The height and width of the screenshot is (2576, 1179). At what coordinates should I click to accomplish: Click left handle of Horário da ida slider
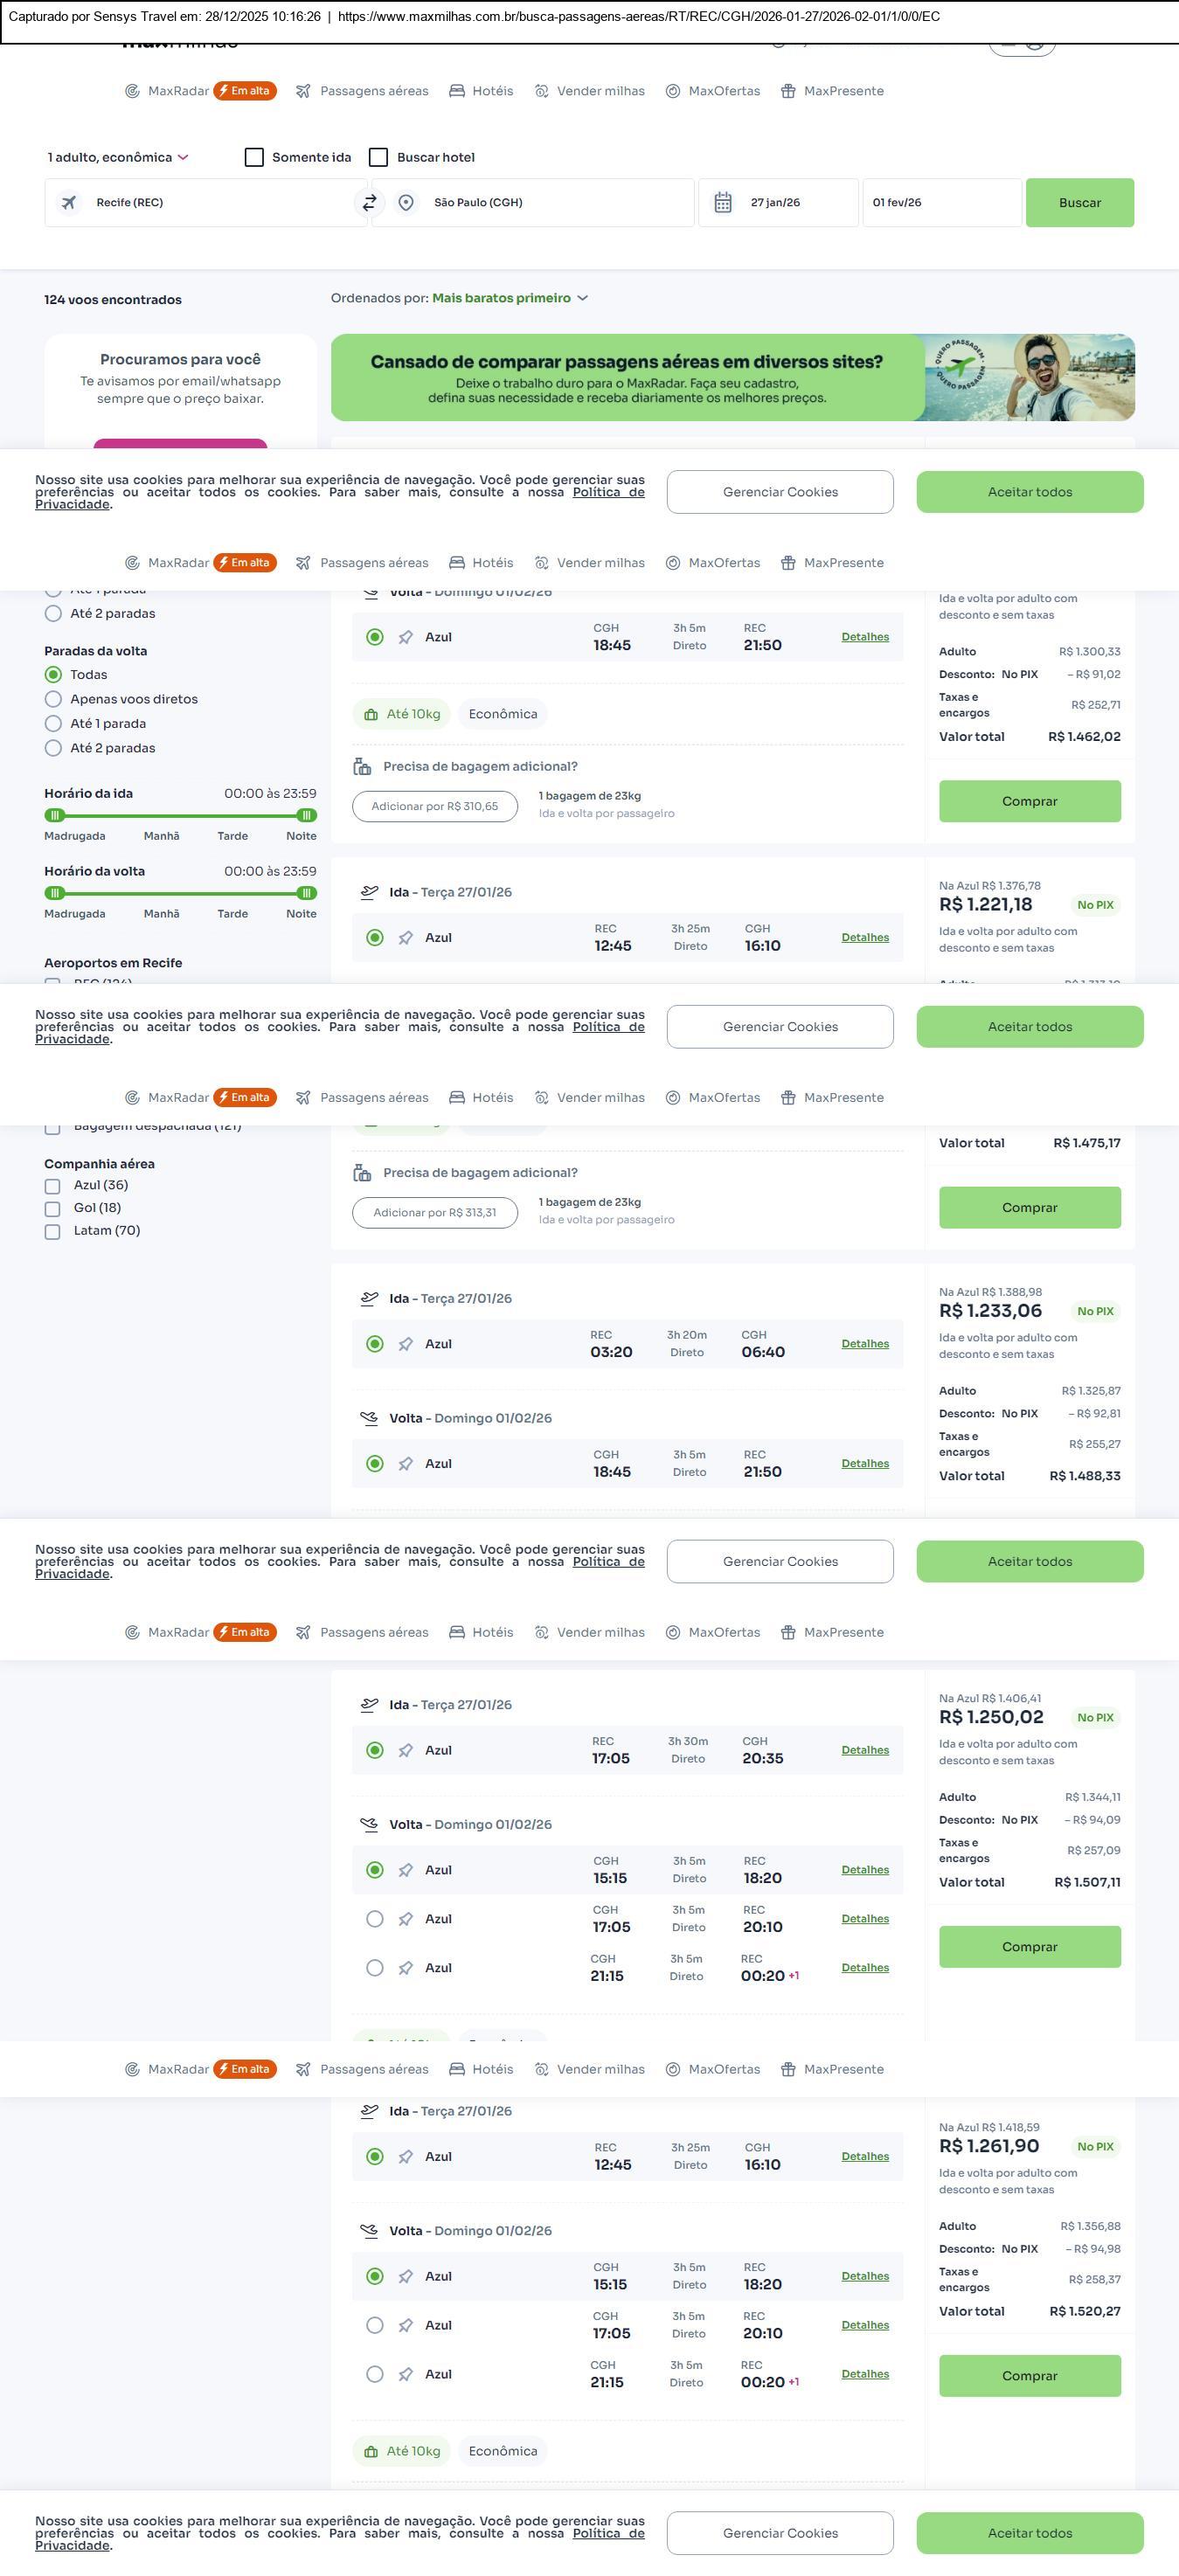click(55, 815)
